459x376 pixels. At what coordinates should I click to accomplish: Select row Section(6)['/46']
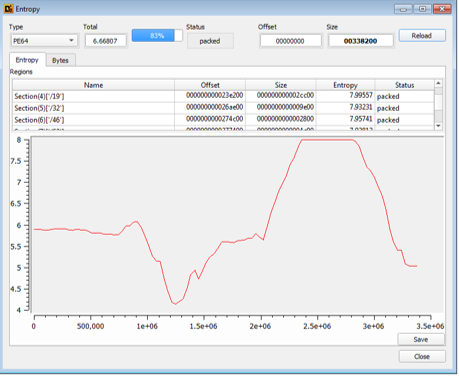coord(223,119)
